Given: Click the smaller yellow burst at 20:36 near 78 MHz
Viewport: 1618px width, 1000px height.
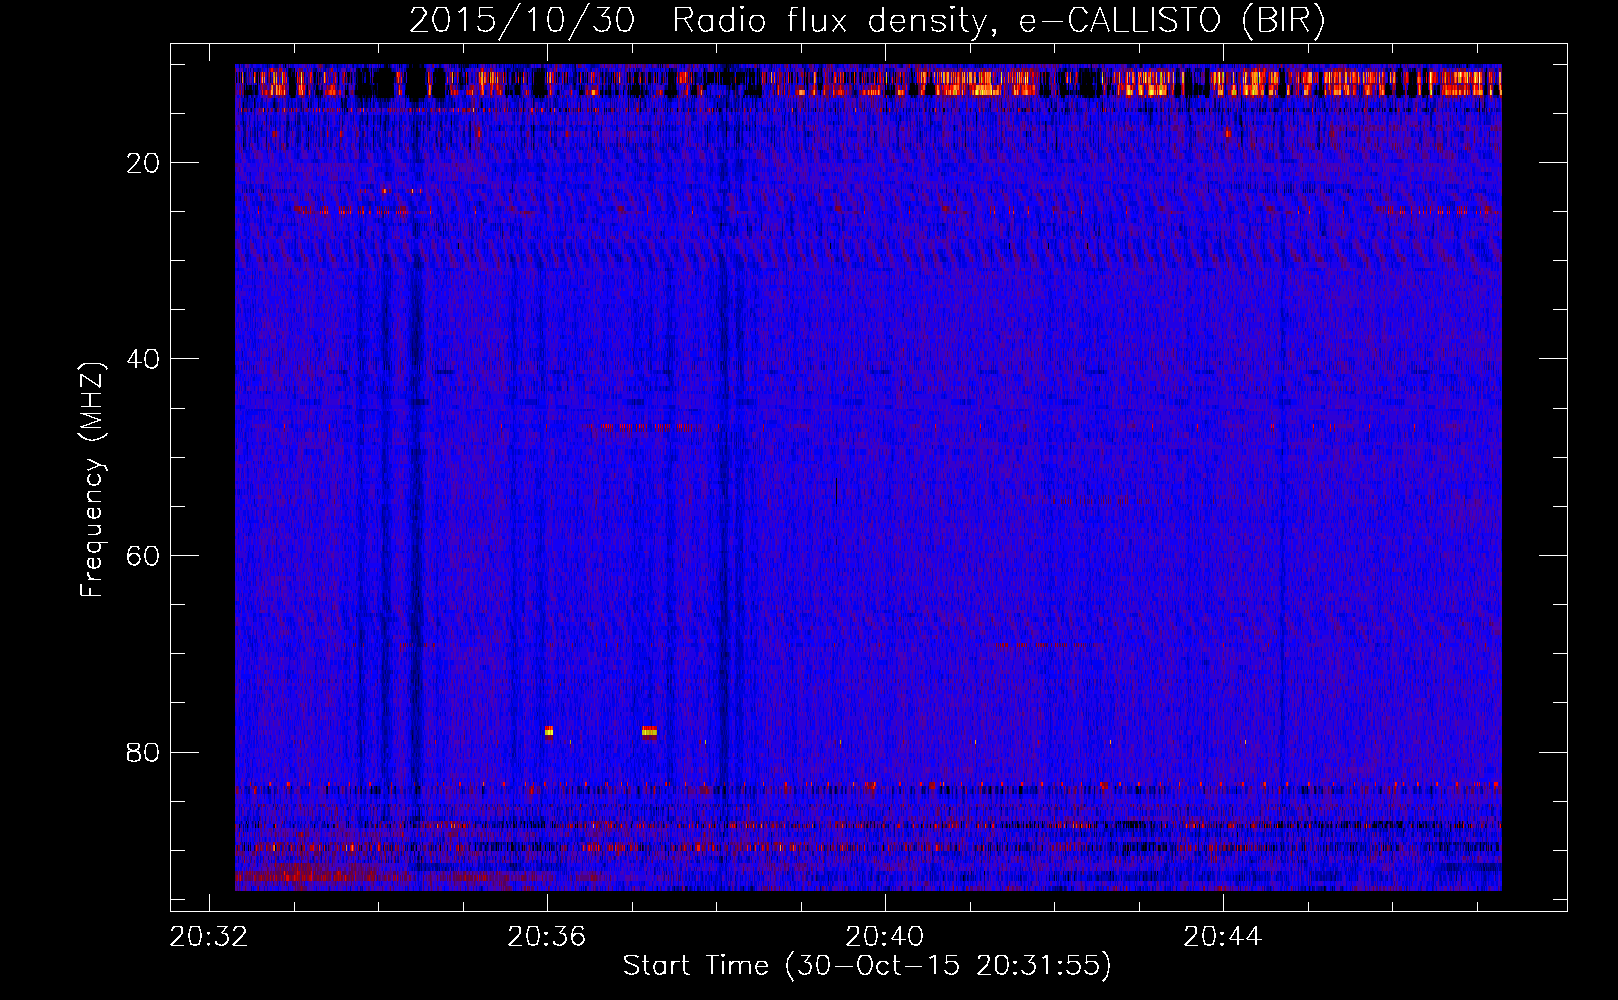Looking at the screenshot, I should tap(549, 731).
